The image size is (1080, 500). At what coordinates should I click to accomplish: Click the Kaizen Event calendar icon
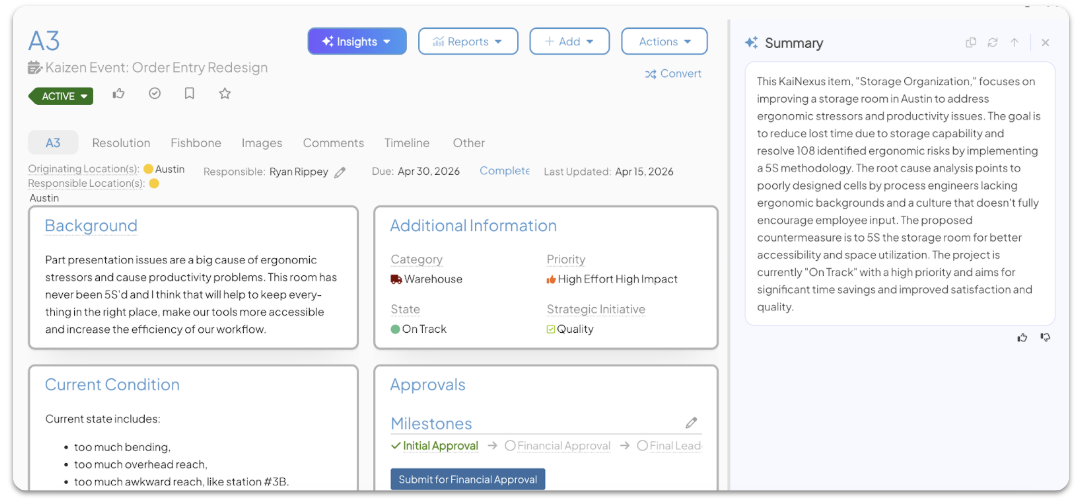tap(35, 67)
